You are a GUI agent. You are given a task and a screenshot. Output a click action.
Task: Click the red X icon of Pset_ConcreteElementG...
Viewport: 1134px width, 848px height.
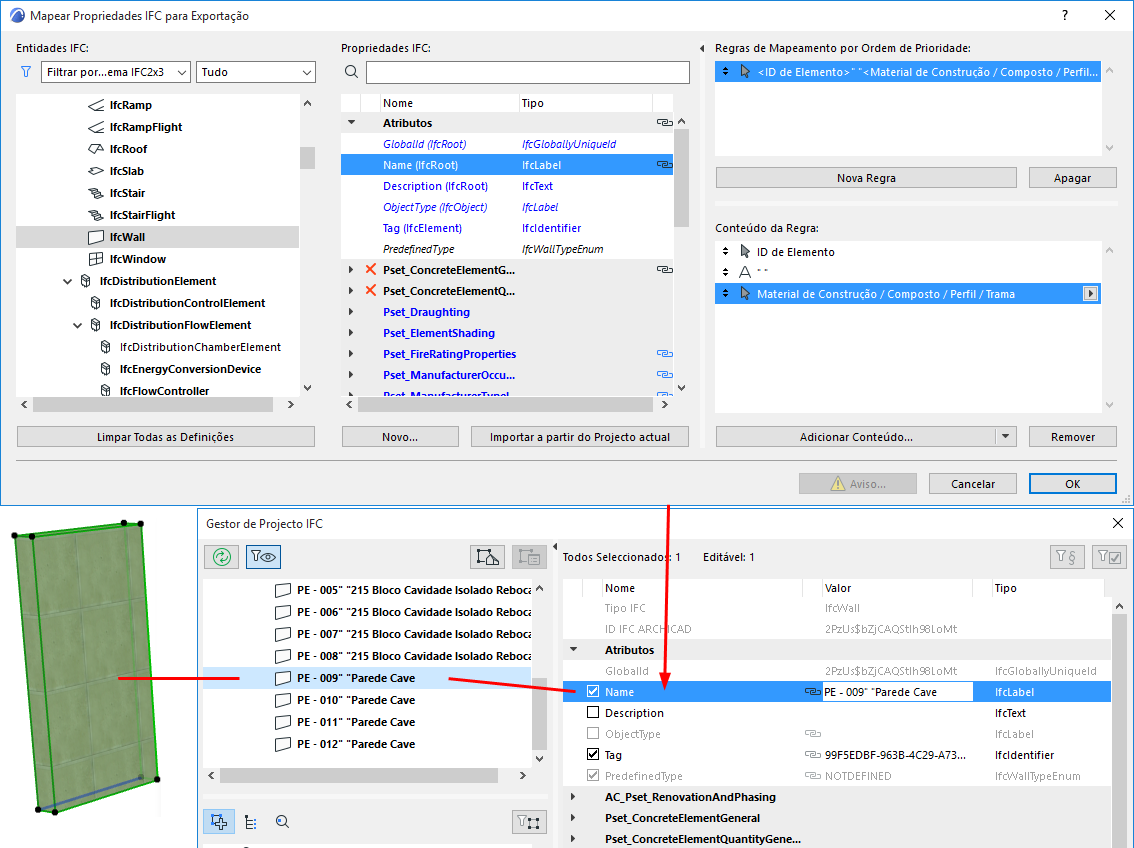[x=370, y=270]
